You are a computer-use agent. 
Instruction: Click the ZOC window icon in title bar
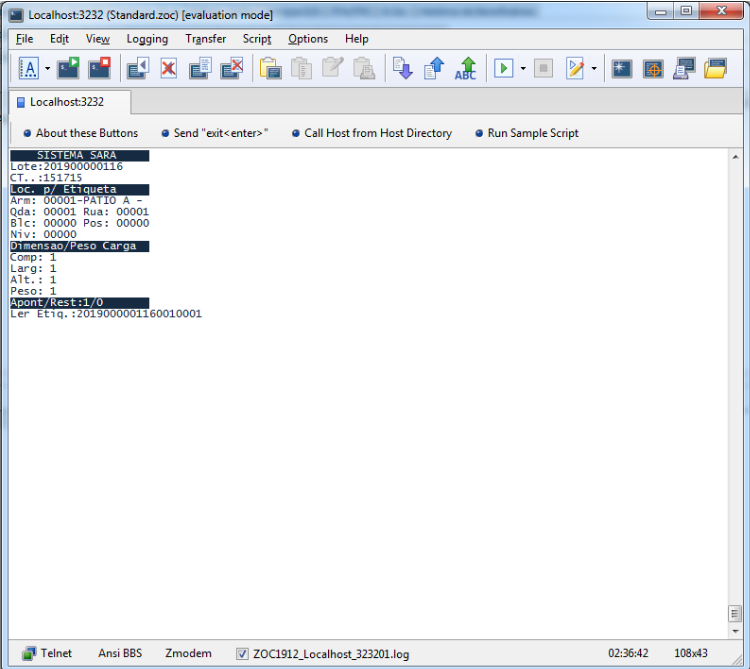(x=16, y=15)
